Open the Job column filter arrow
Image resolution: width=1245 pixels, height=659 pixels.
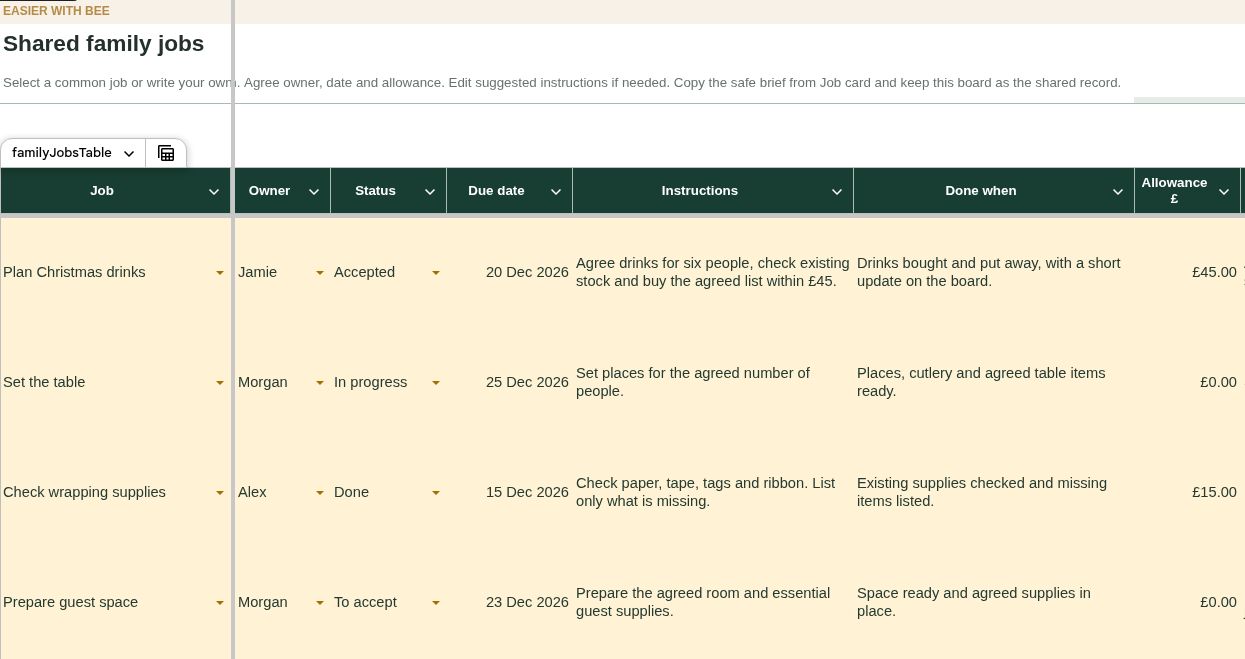click(x=214, y=192)
